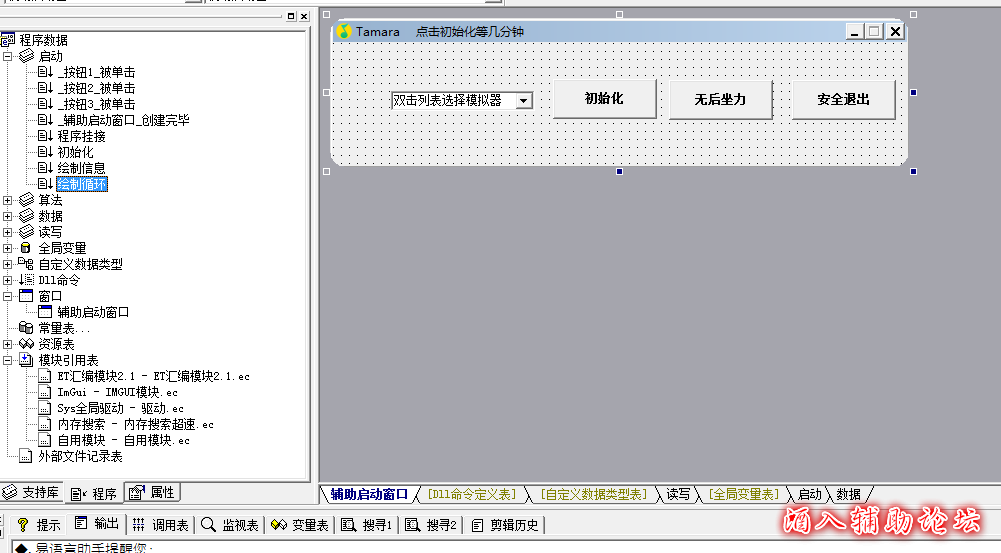Select 绘制信息 subroutine in tree

(x=81, y=168)
